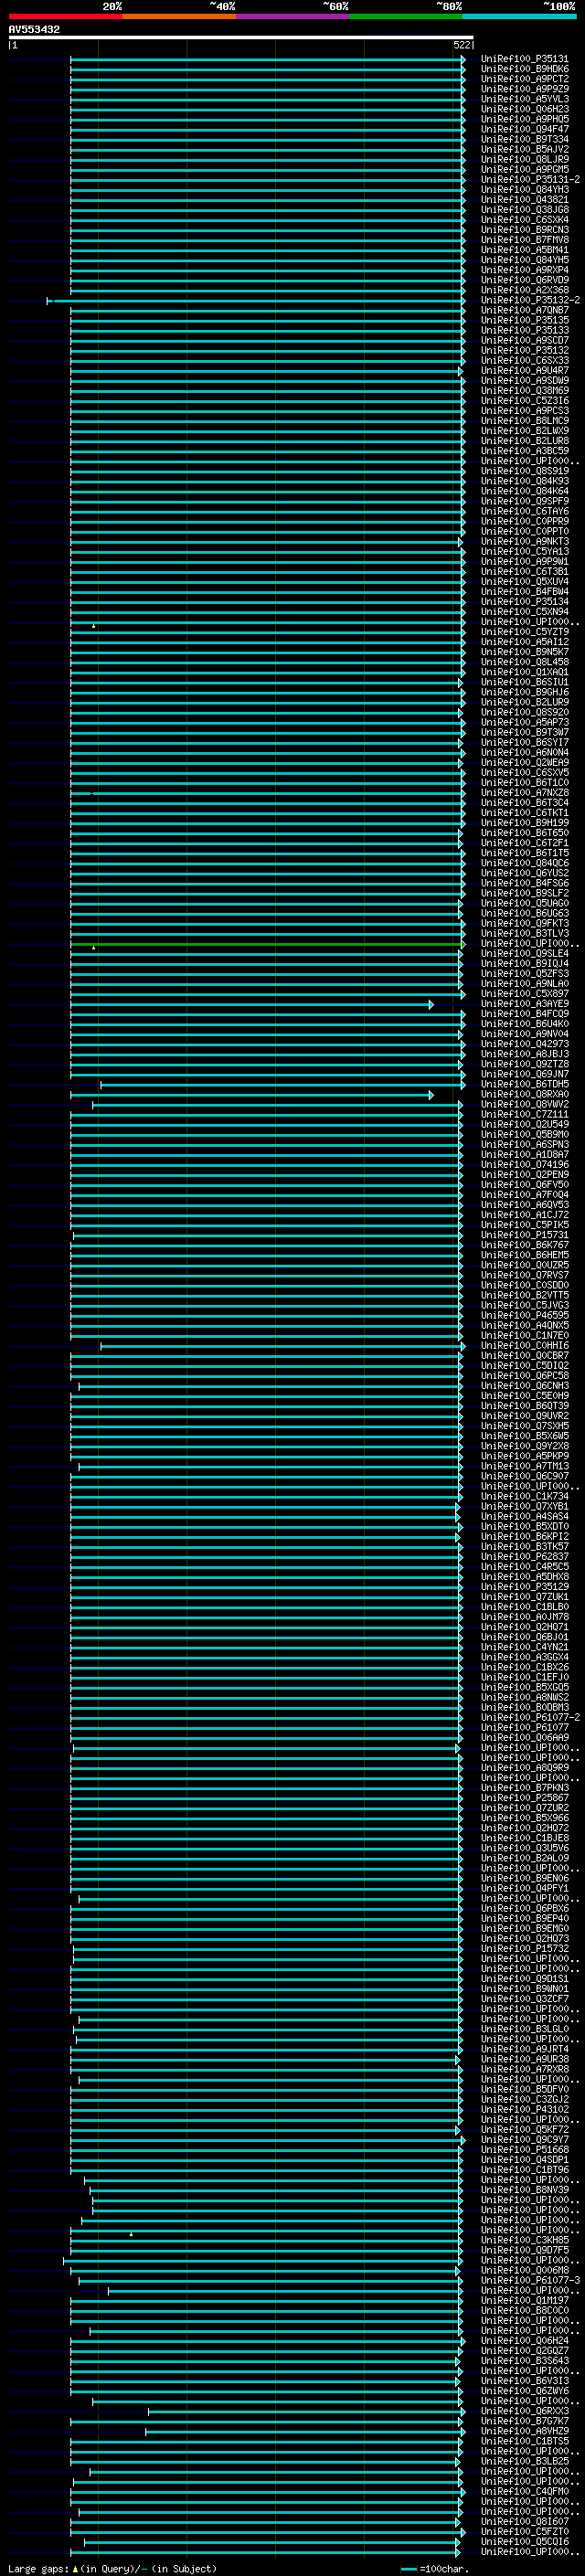Select the query name AV553432

34,29
